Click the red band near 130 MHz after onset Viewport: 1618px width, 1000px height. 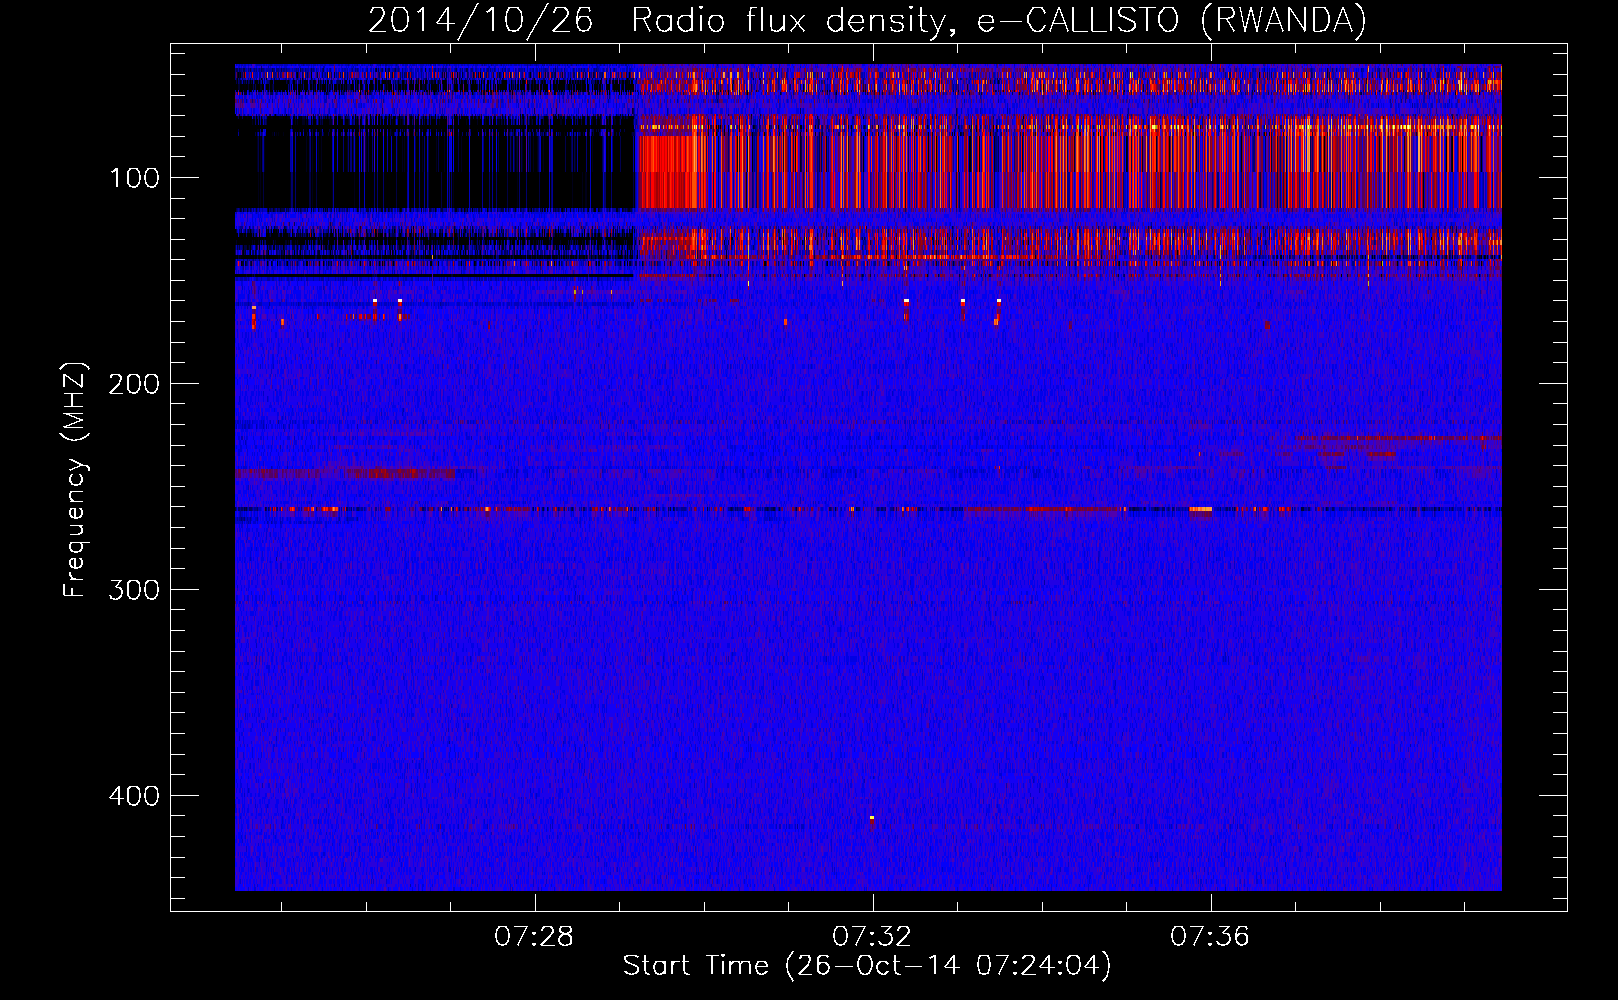pos(1000,242)
